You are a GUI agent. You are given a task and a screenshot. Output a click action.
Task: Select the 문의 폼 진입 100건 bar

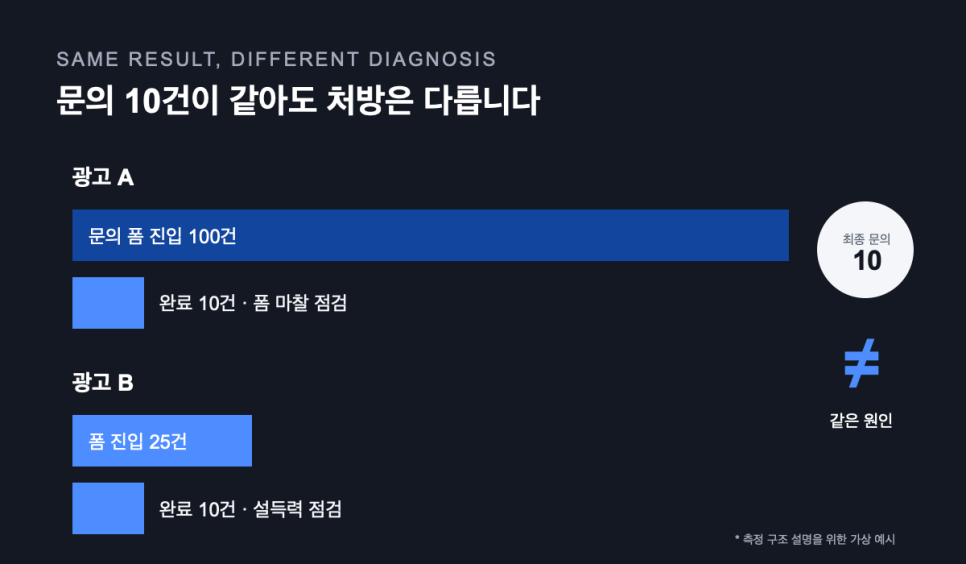[x=431, y=235]
